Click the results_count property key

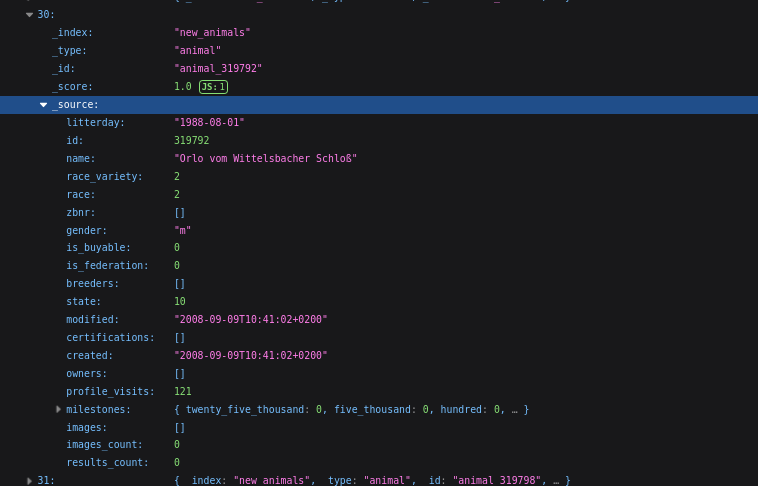[x=106, y=462]
